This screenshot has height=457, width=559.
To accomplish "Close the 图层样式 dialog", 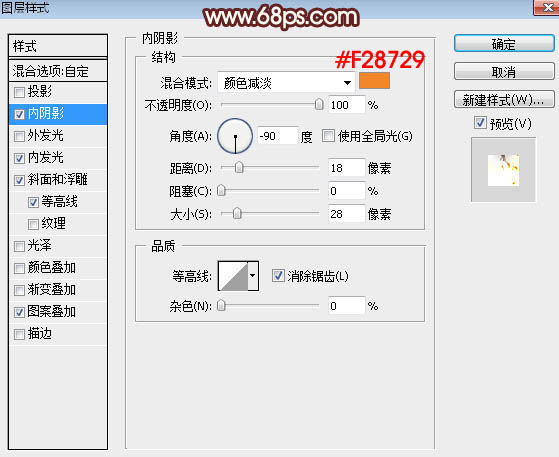I will point(546,7).
